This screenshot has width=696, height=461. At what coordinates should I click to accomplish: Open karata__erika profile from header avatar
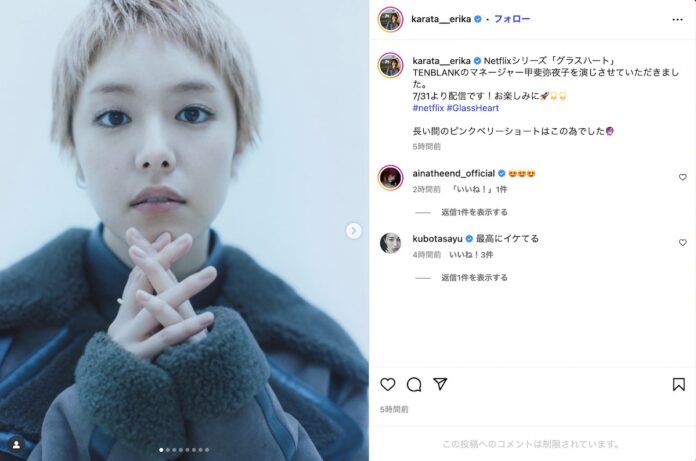390,20
